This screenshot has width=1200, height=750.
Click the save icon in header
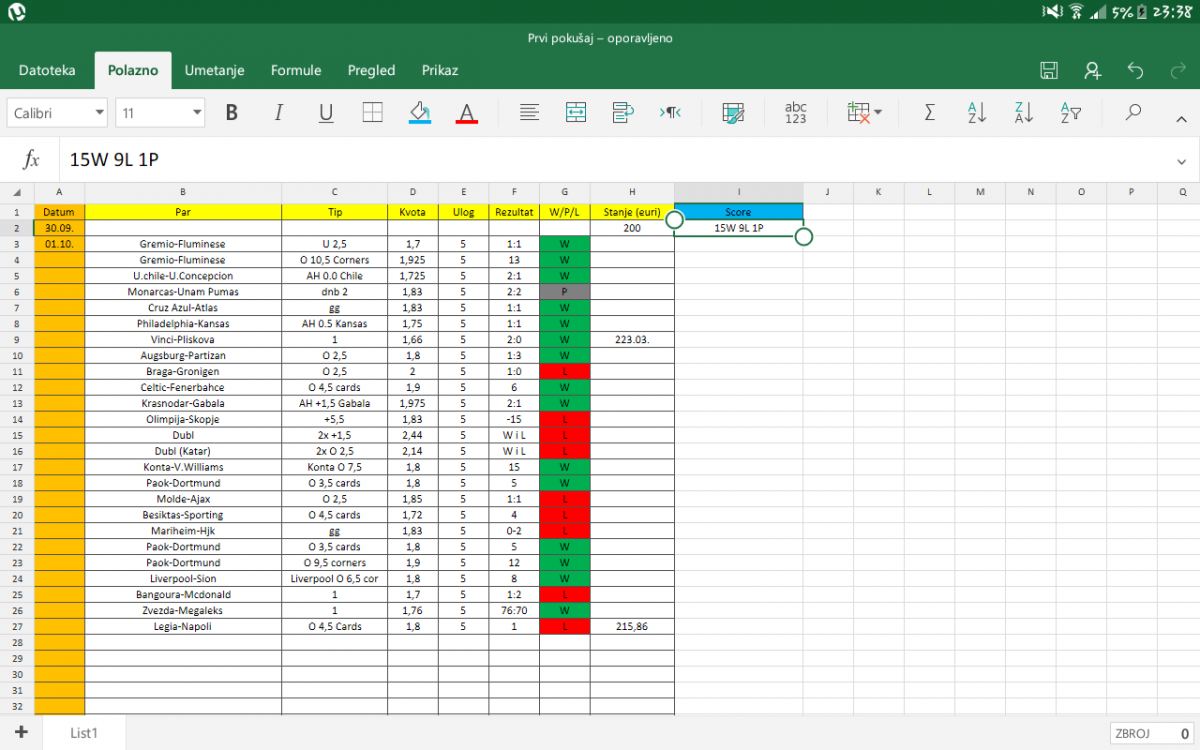click(1049, 70)
